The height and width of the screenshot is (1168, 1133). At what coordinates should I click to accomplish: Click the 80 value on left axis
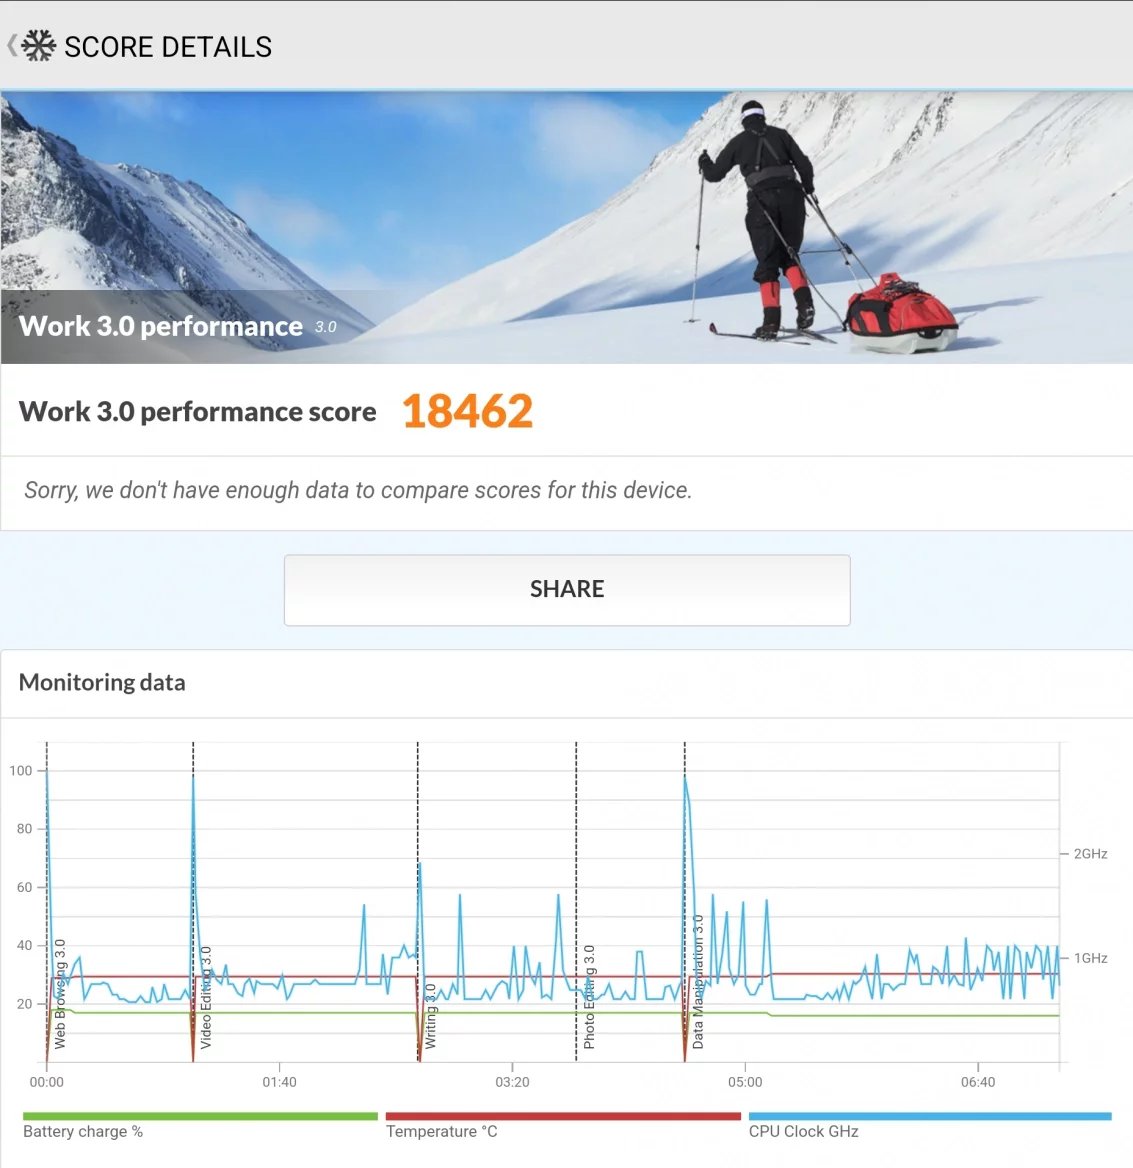point(25,828)
